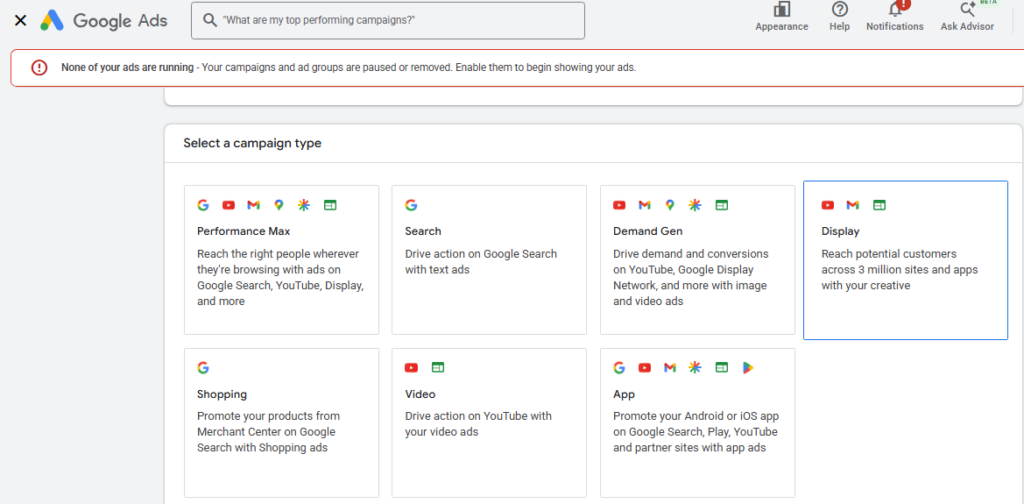Click Discover asterisk icon in App card
The width and height of the screenshot is (1024, 504).
695,368
